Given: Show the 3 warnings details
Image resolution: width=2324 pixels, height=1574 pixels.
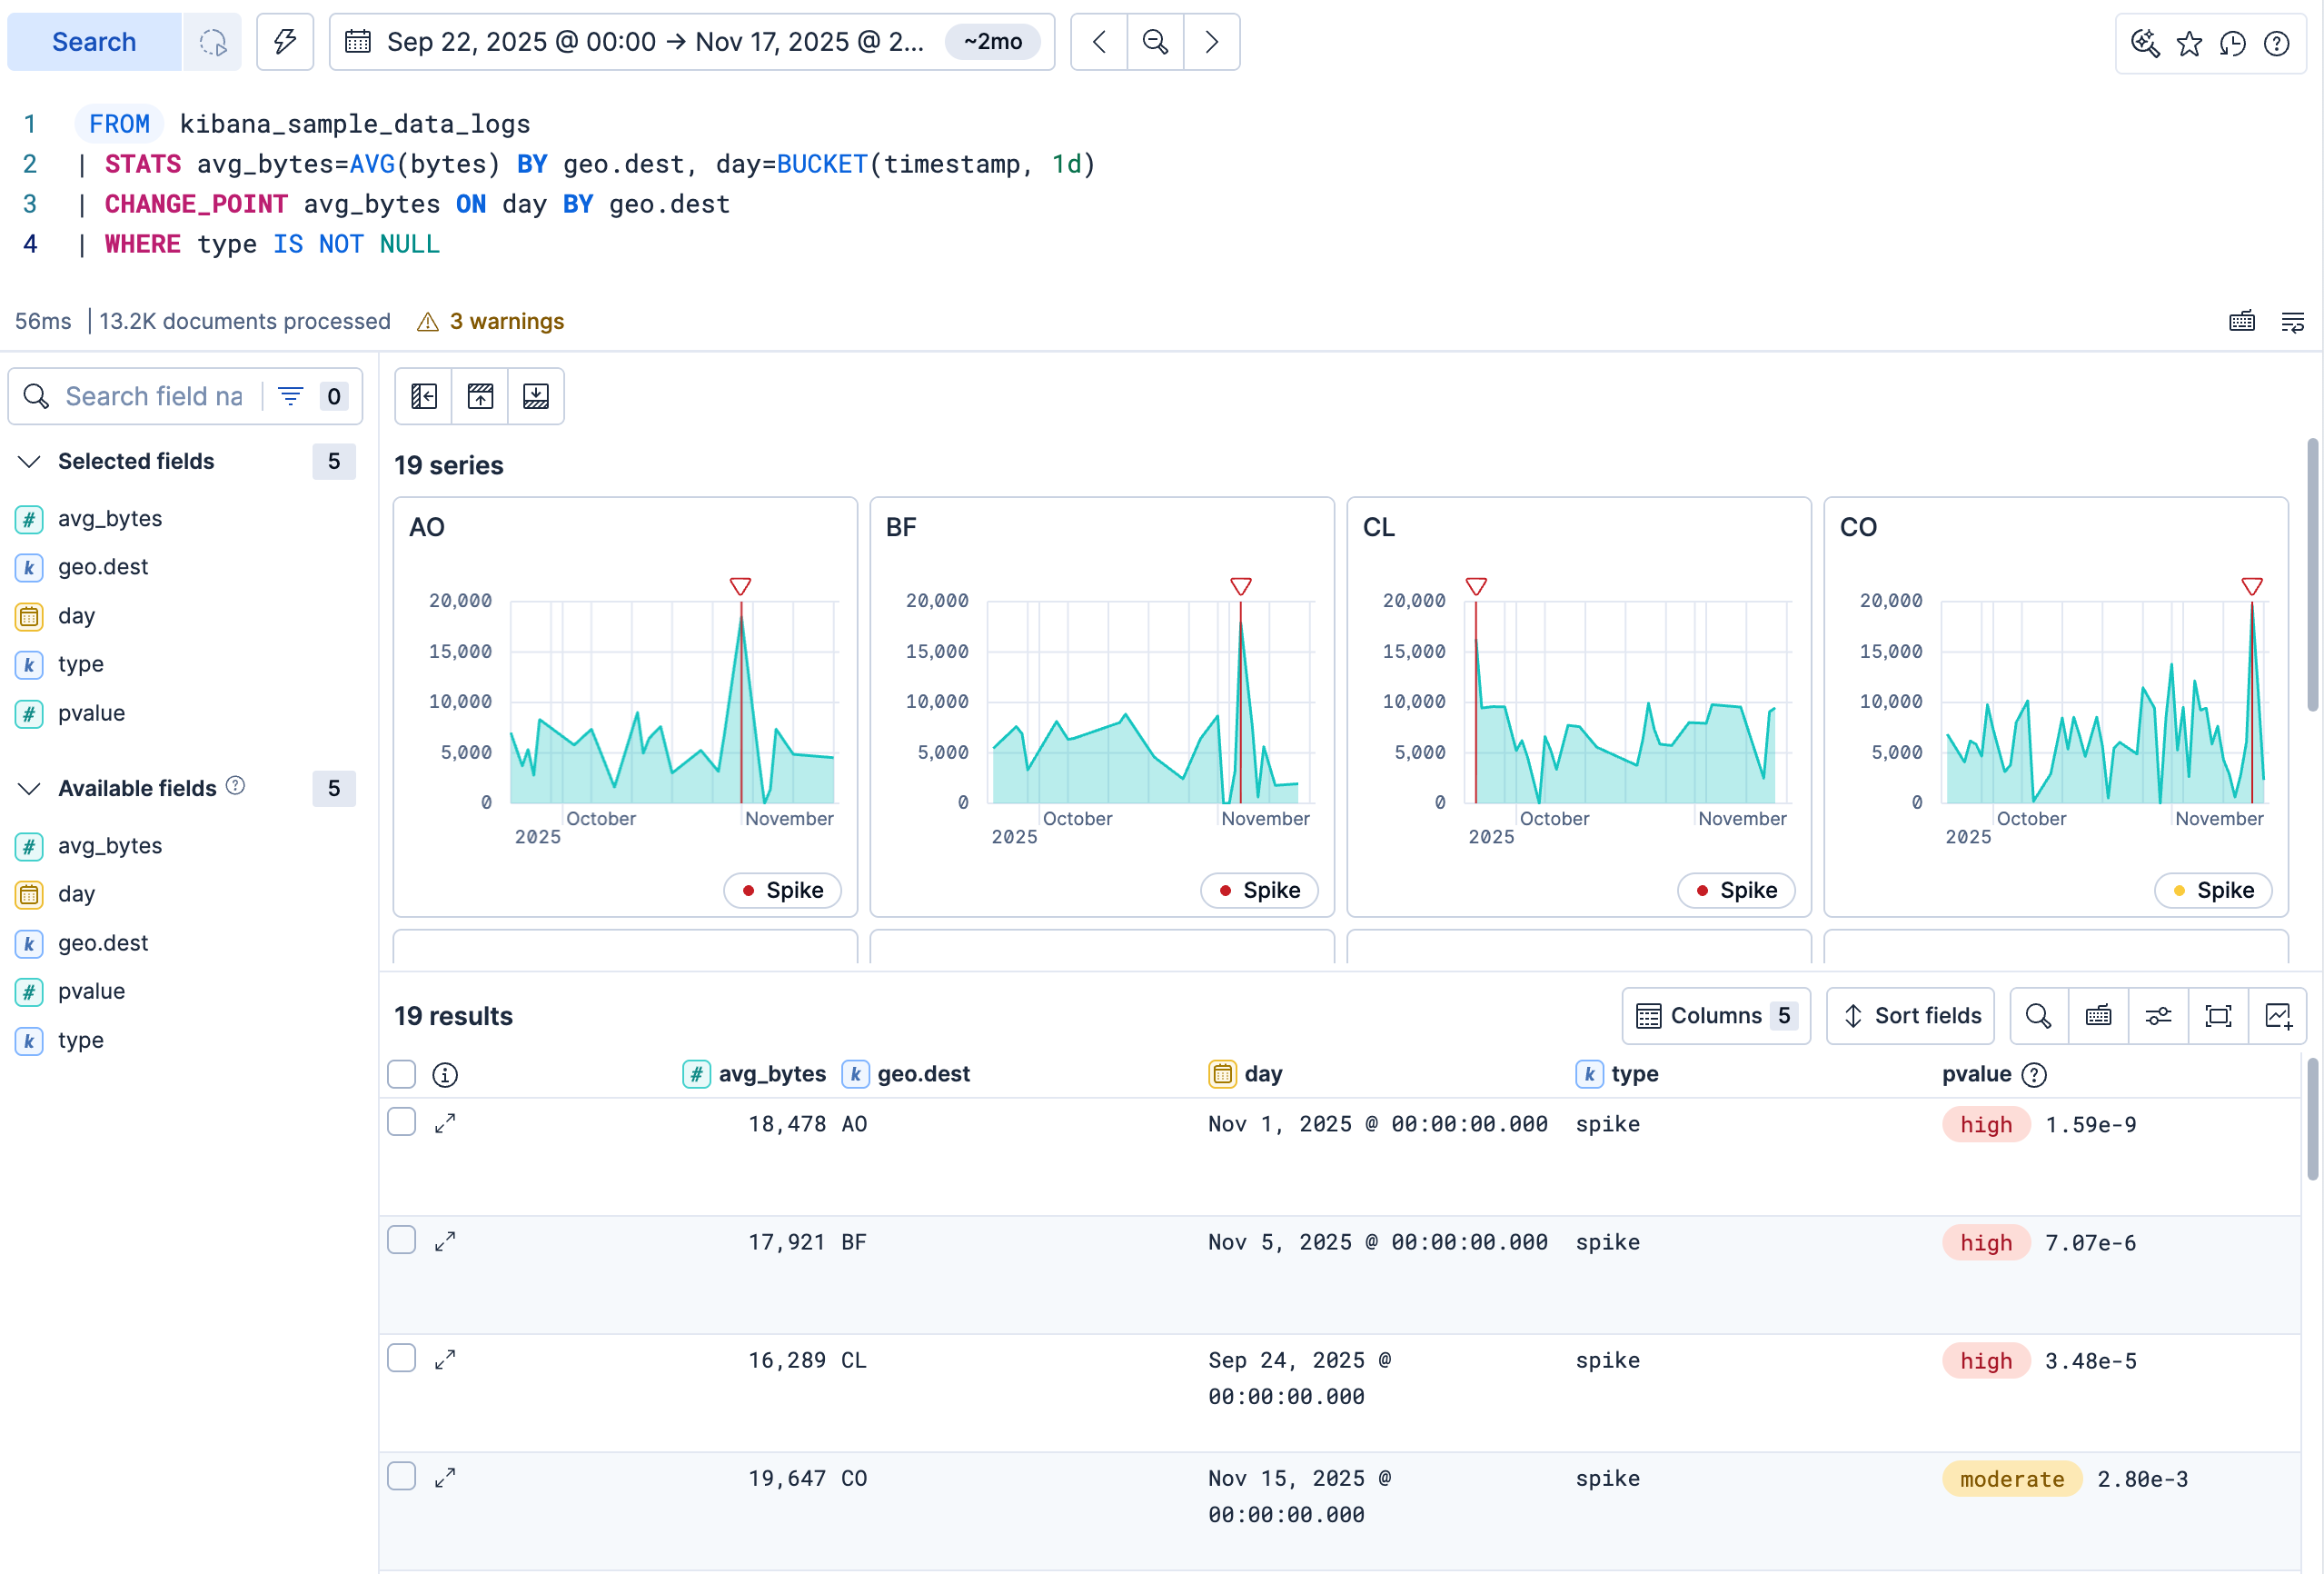Looking at the screenshot, I should click(491, 321).
